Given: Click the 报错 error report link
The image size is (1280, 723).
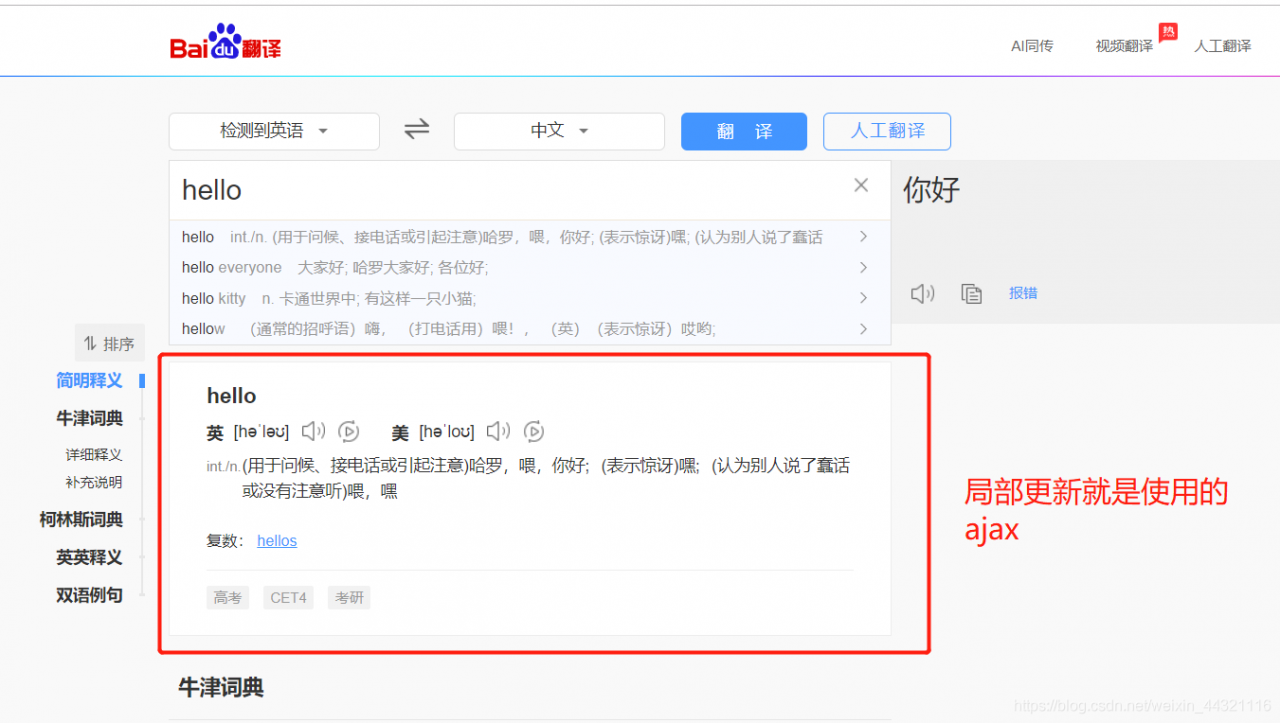Looking at the screenshot, I should point(1023,293).
